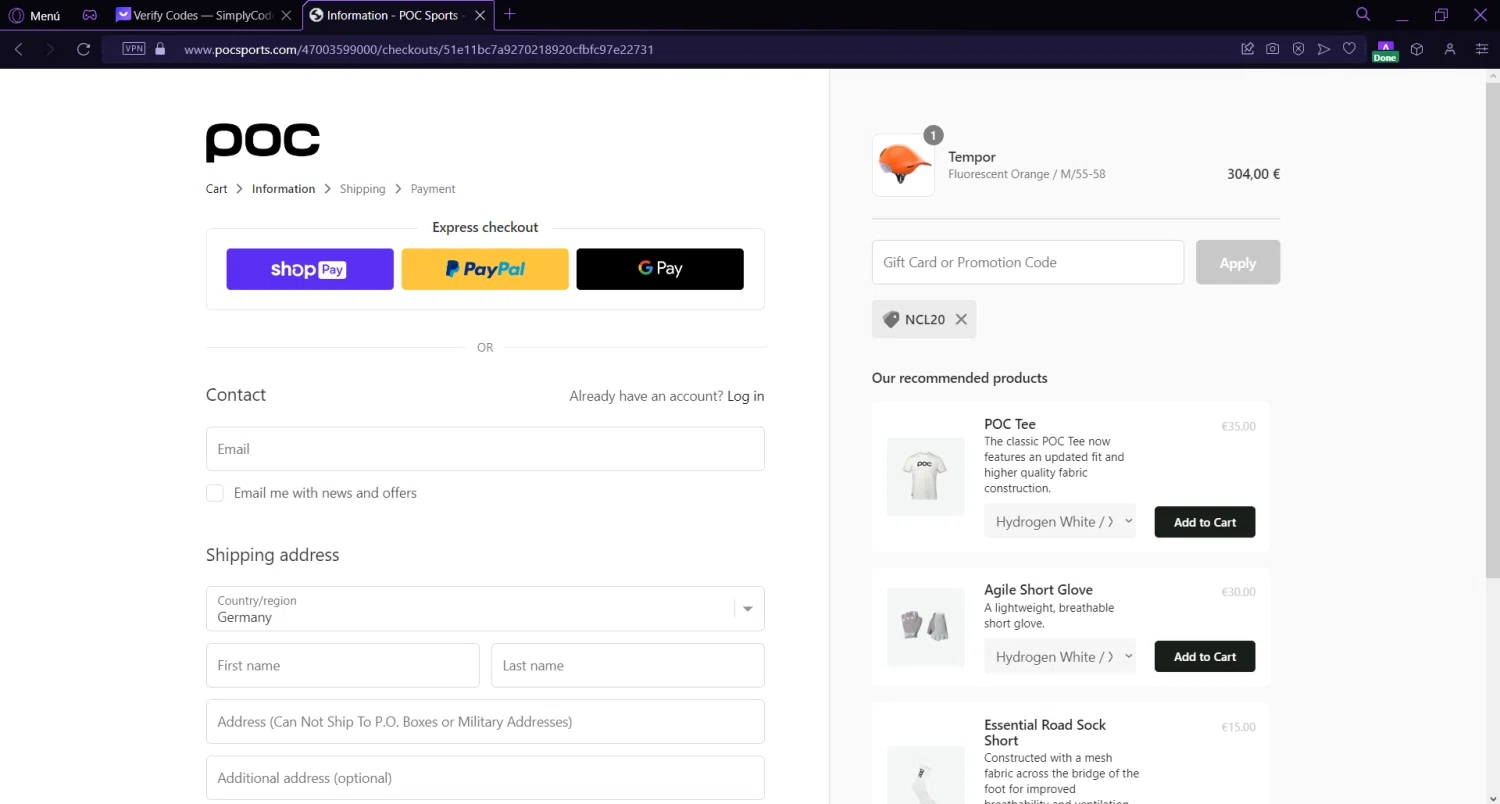Click the Payment breadcrumb step
1500x804 pixels.
433,189
